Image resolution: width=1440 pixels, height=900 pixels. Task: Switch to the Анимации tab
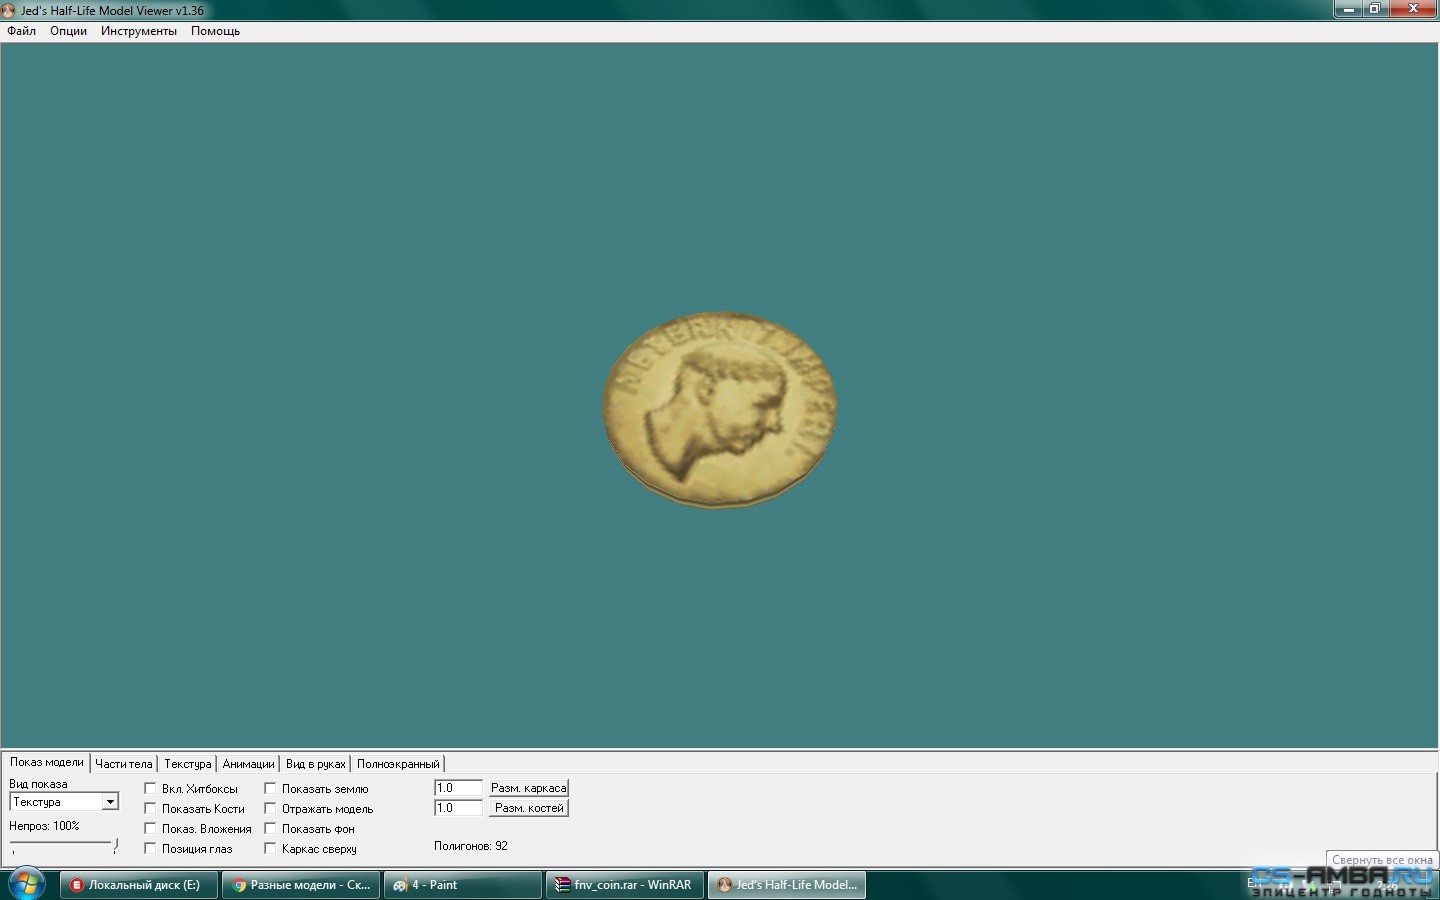[x=248, y=764]
